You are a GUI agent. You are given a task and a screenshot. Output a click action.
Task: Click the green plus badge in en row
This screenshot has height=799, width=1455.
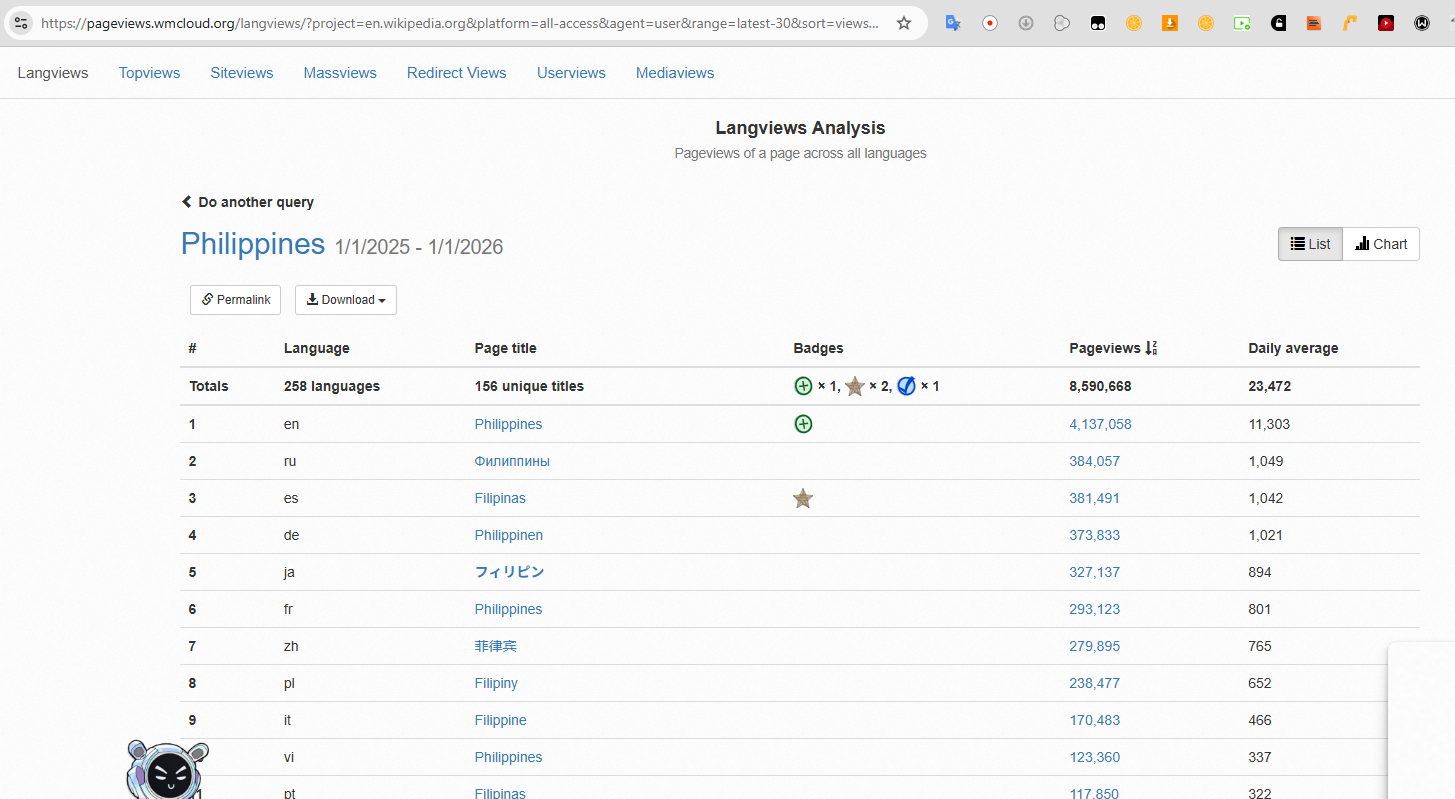pos(803,424)
